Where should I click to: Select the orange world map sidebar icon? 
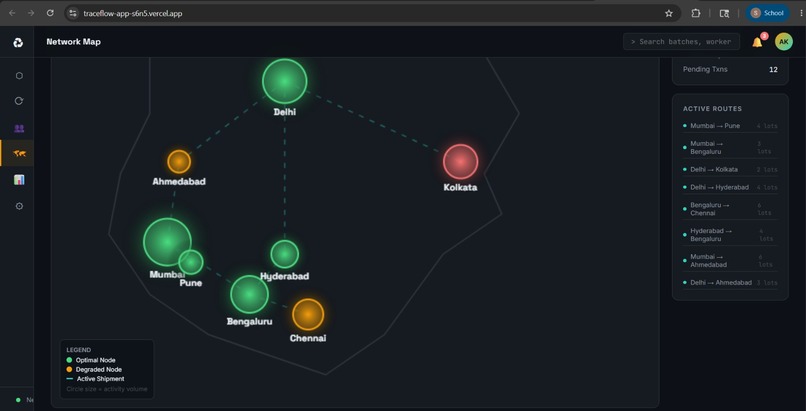tap(20, 153)
